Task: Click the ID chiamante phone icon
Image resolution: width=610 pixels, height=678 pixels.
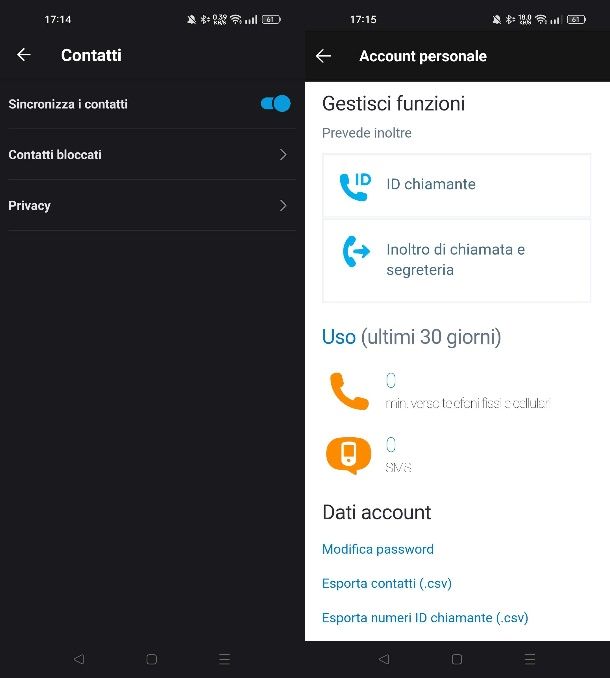Action: click(355, 185)
